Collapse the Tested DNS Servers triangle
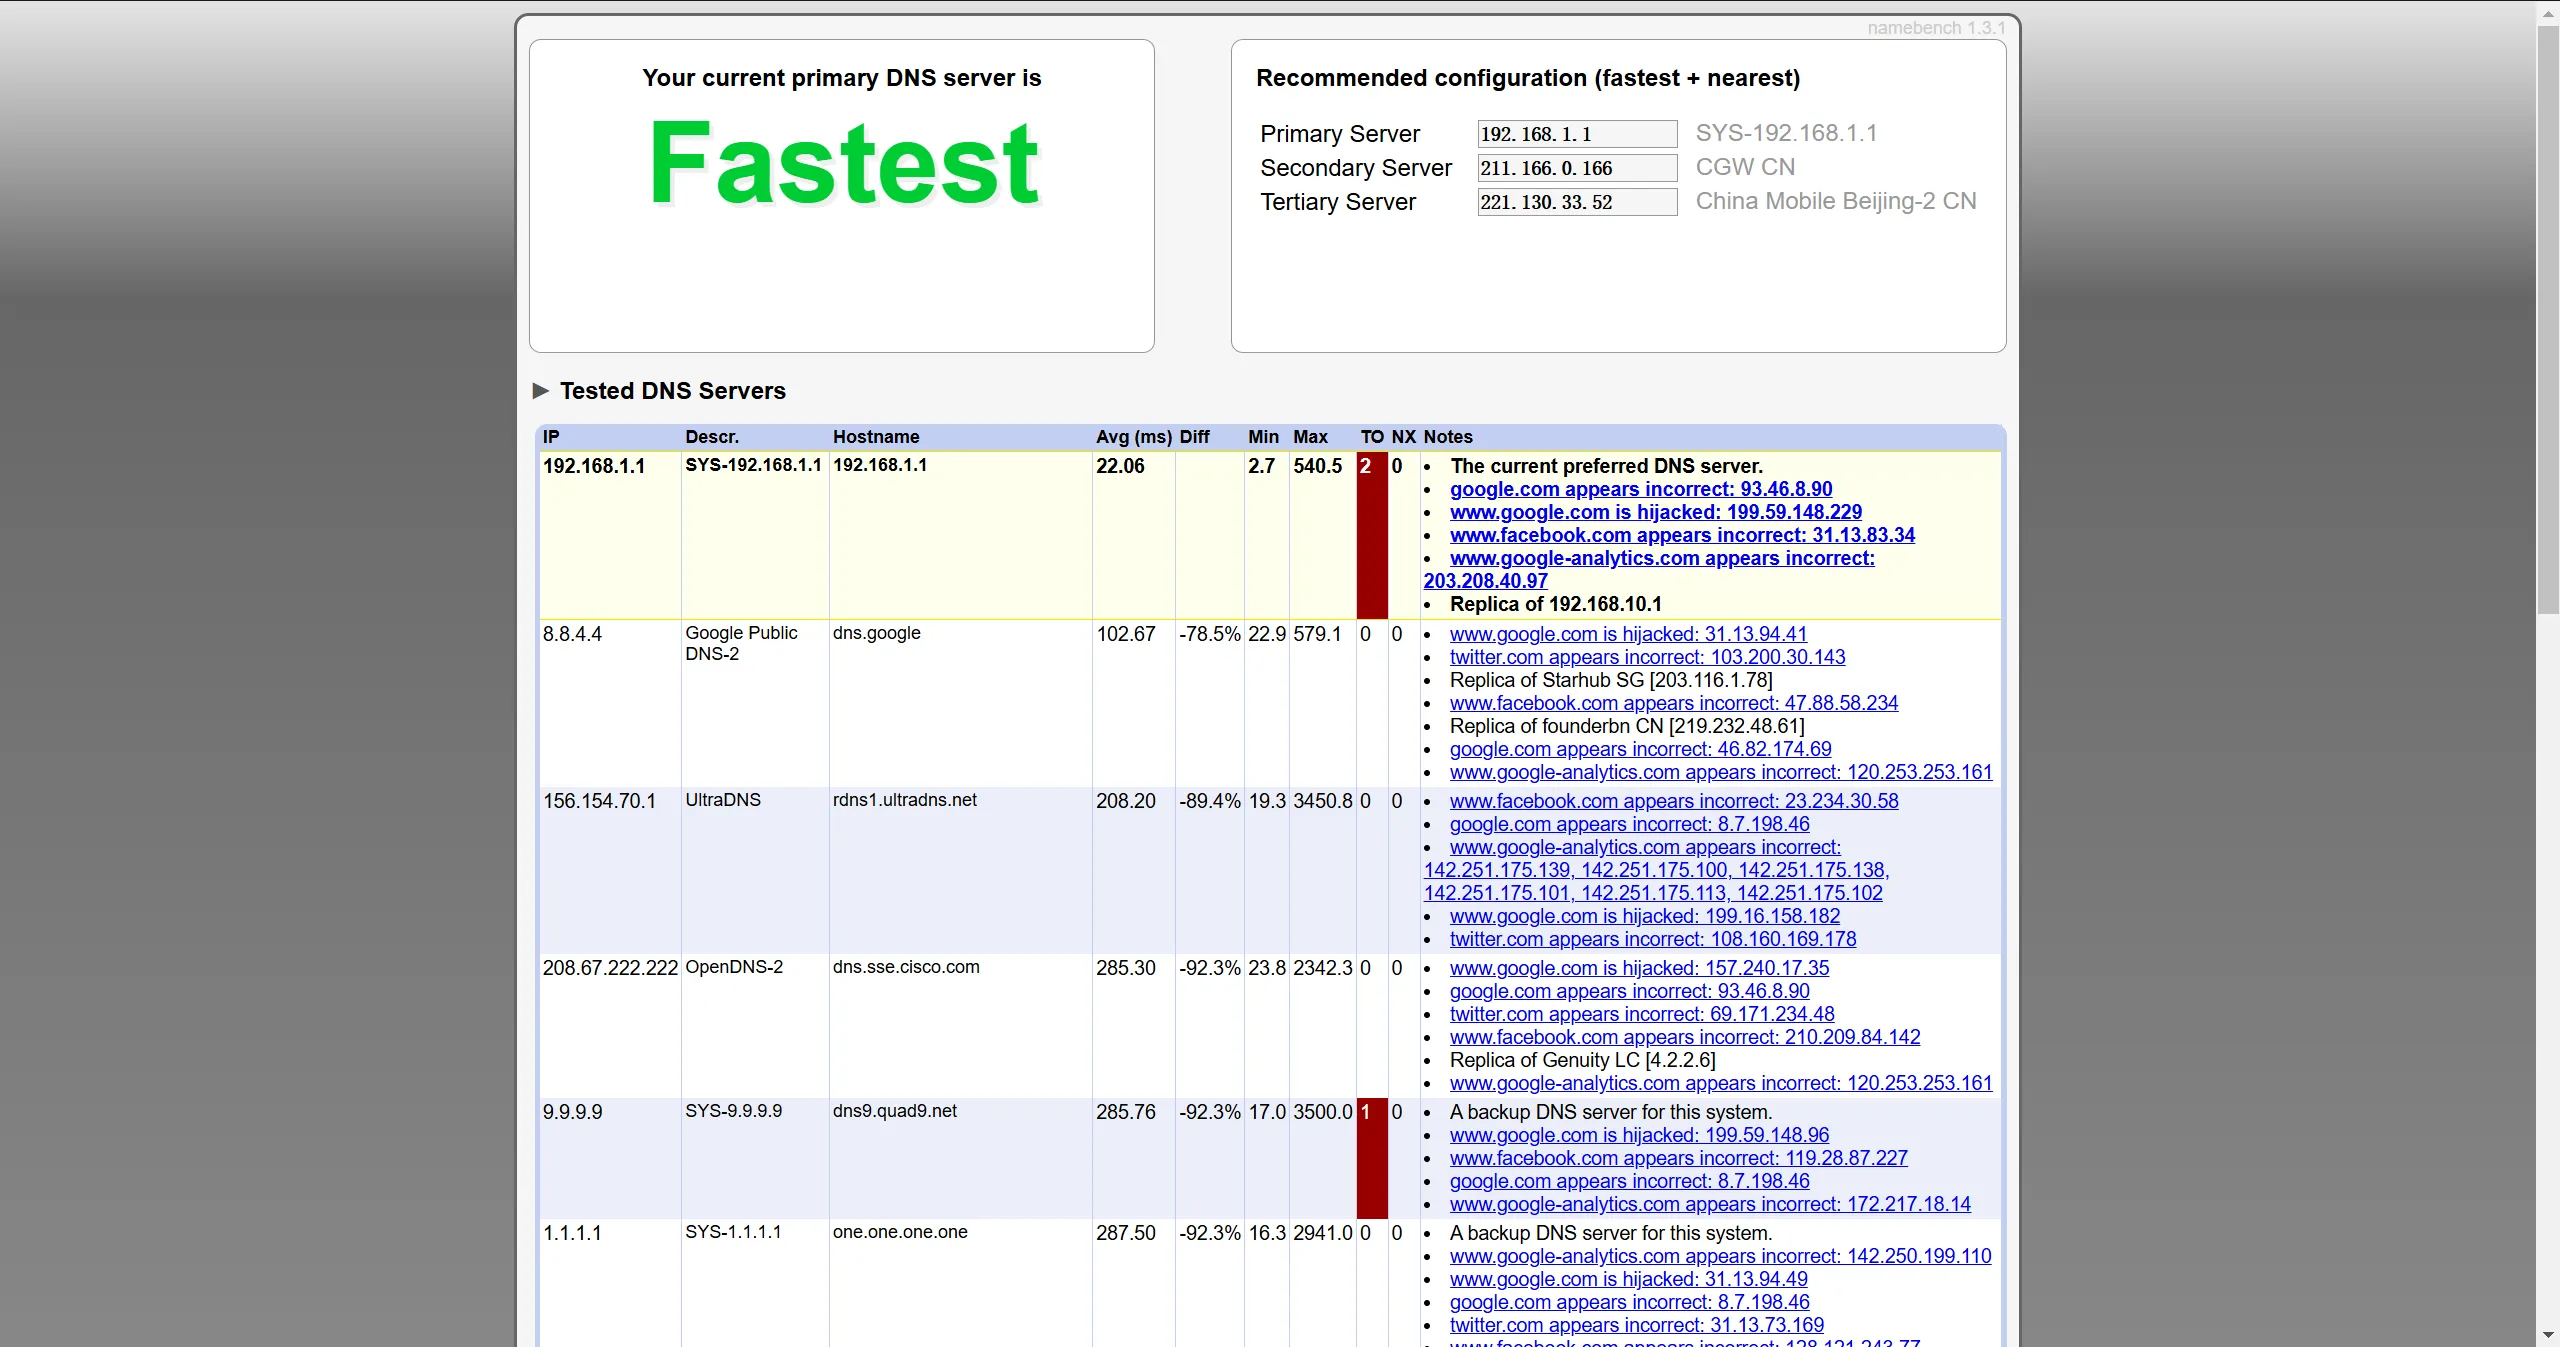 541,391
